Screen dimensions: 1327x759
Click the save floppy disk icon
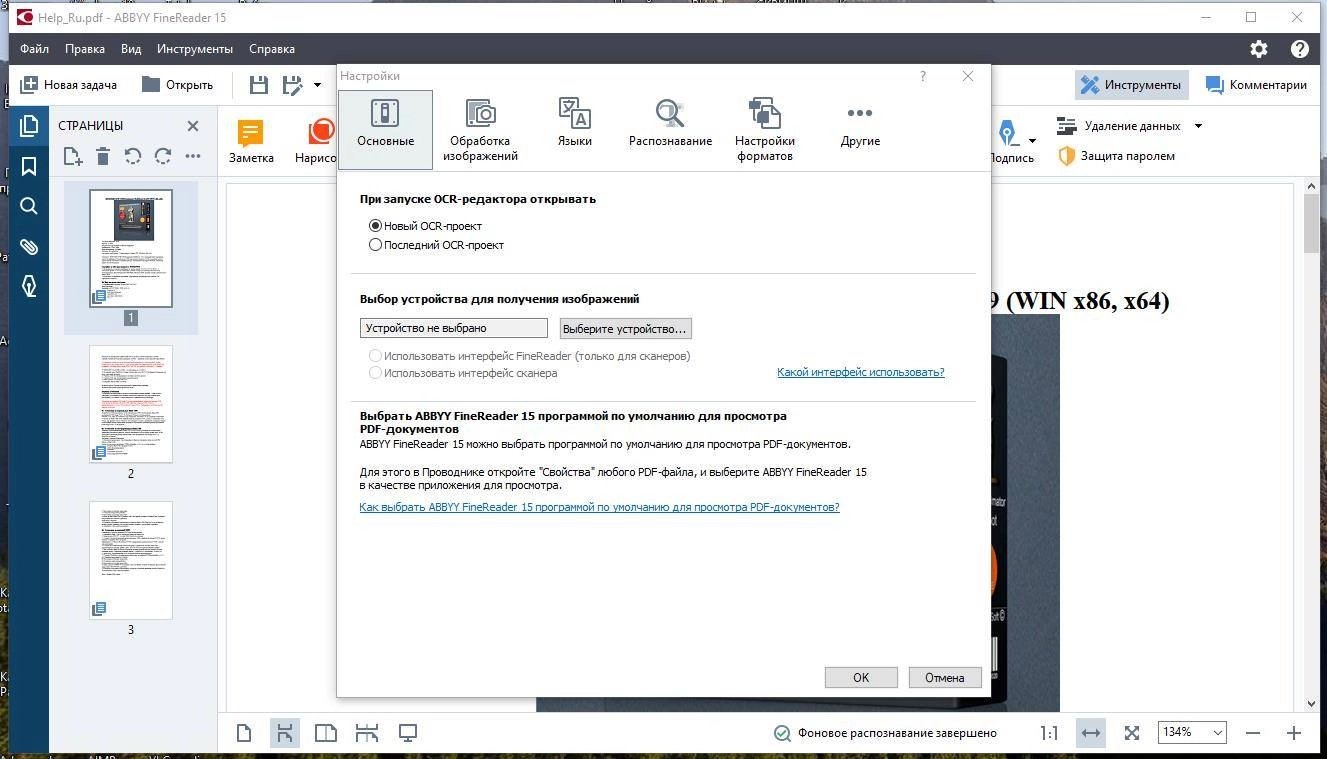[x=259, y=85]
